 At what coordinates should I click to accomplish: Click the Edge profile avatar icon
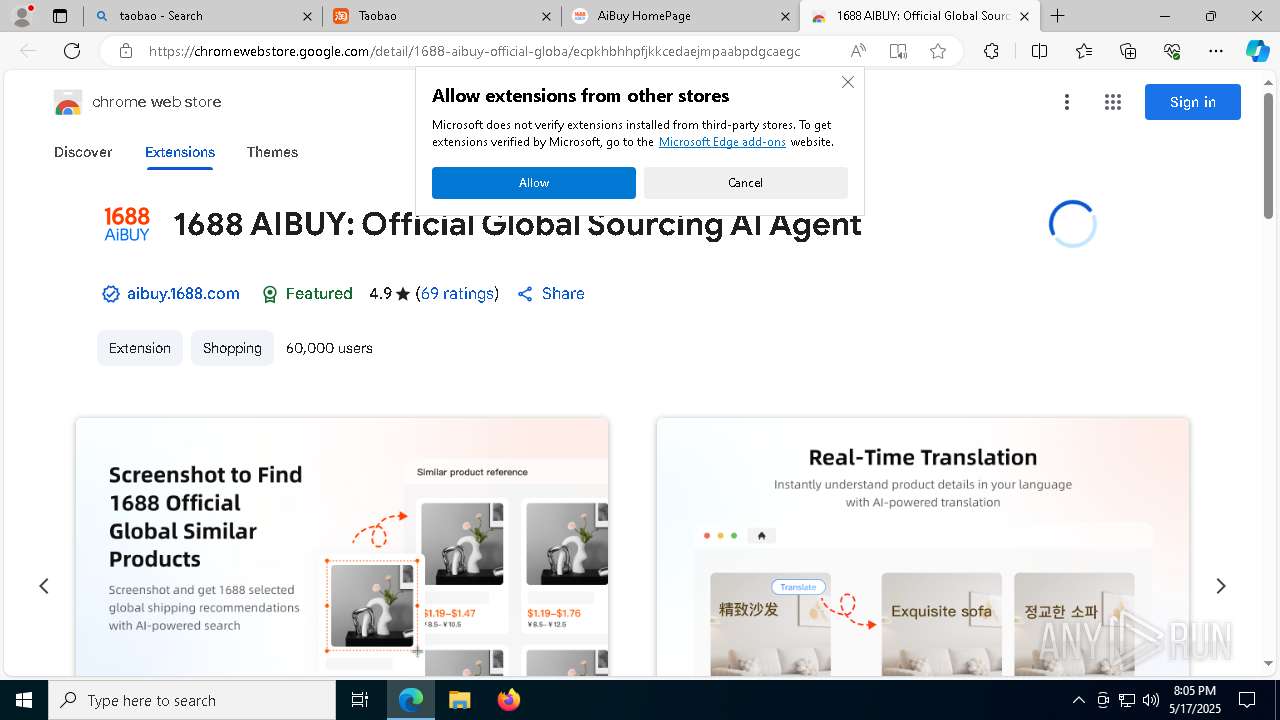point(22,16)
